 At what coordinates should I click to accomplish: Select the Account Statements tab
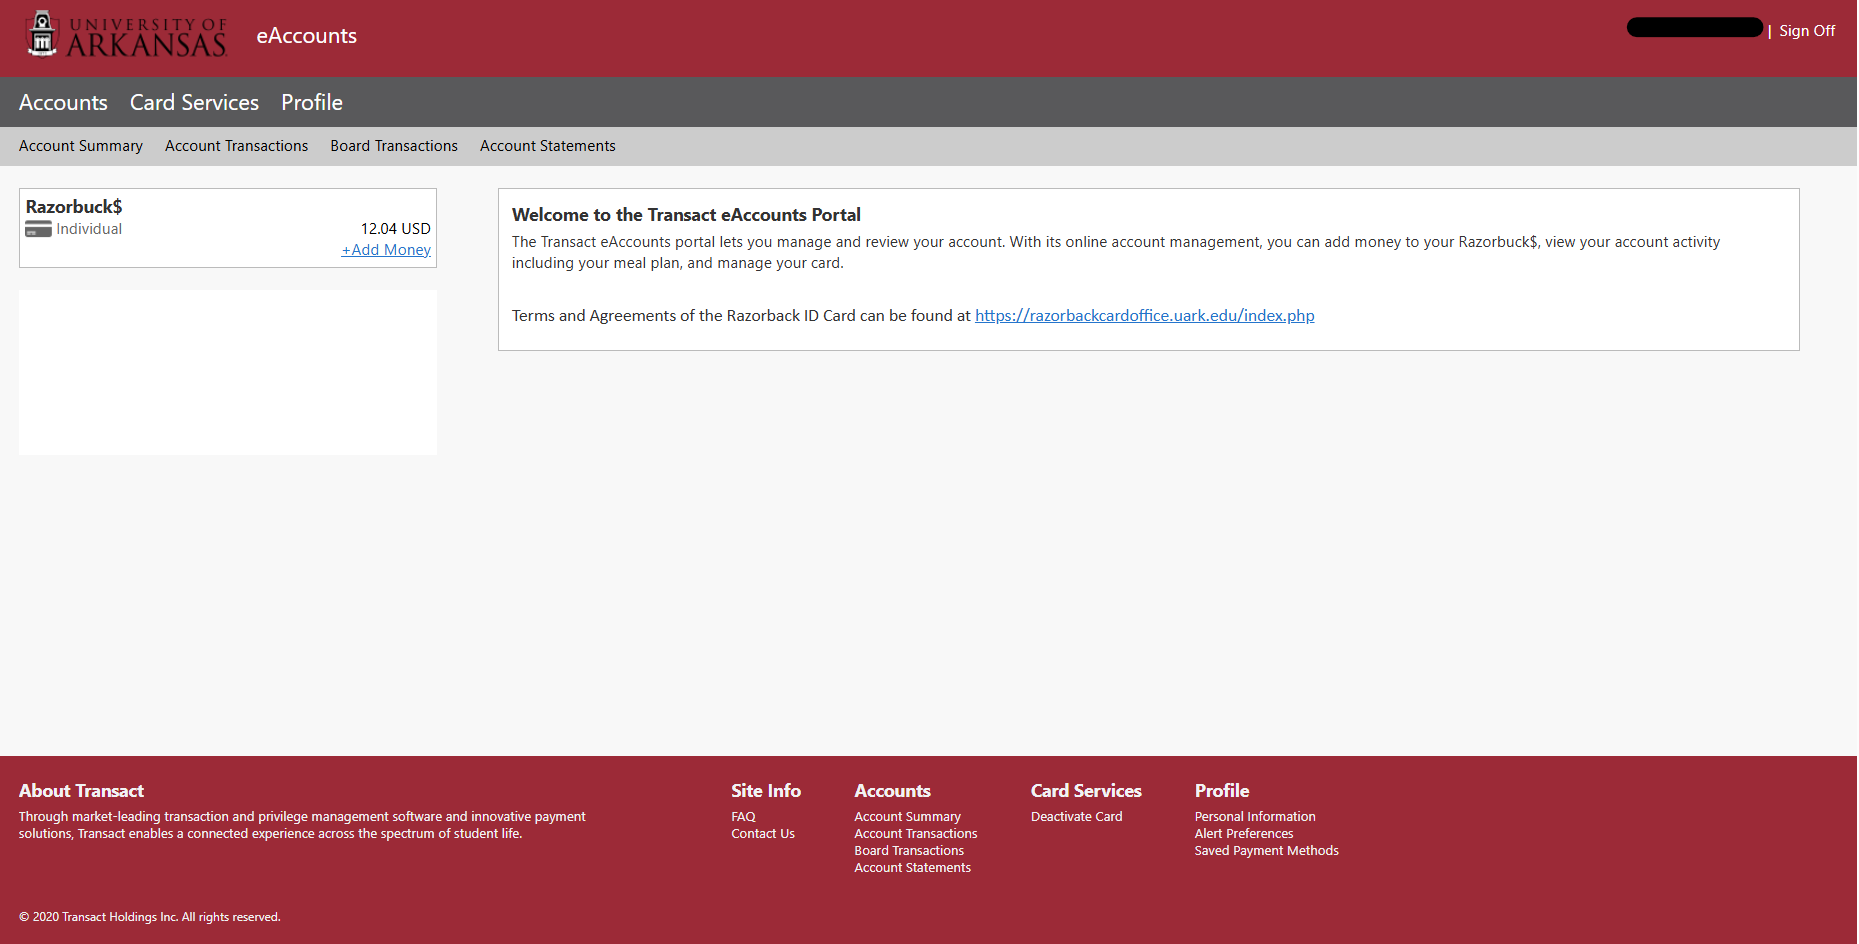548,146
